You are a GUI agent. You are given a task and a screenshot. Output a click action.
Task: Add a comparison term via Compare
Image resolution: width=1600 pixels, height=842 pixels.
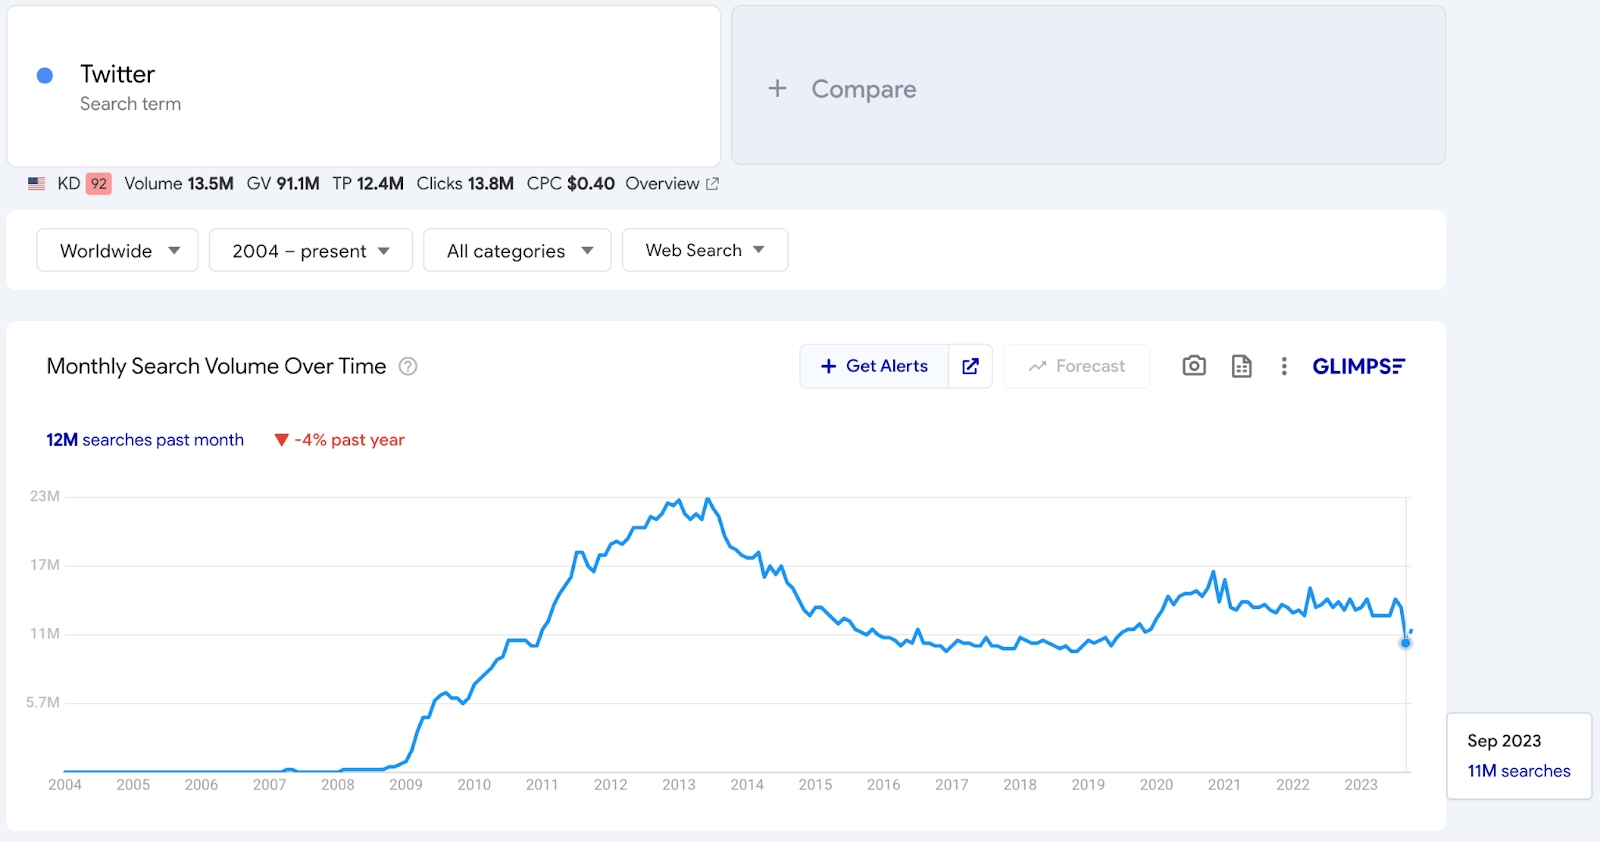(x=1089, y=85)
